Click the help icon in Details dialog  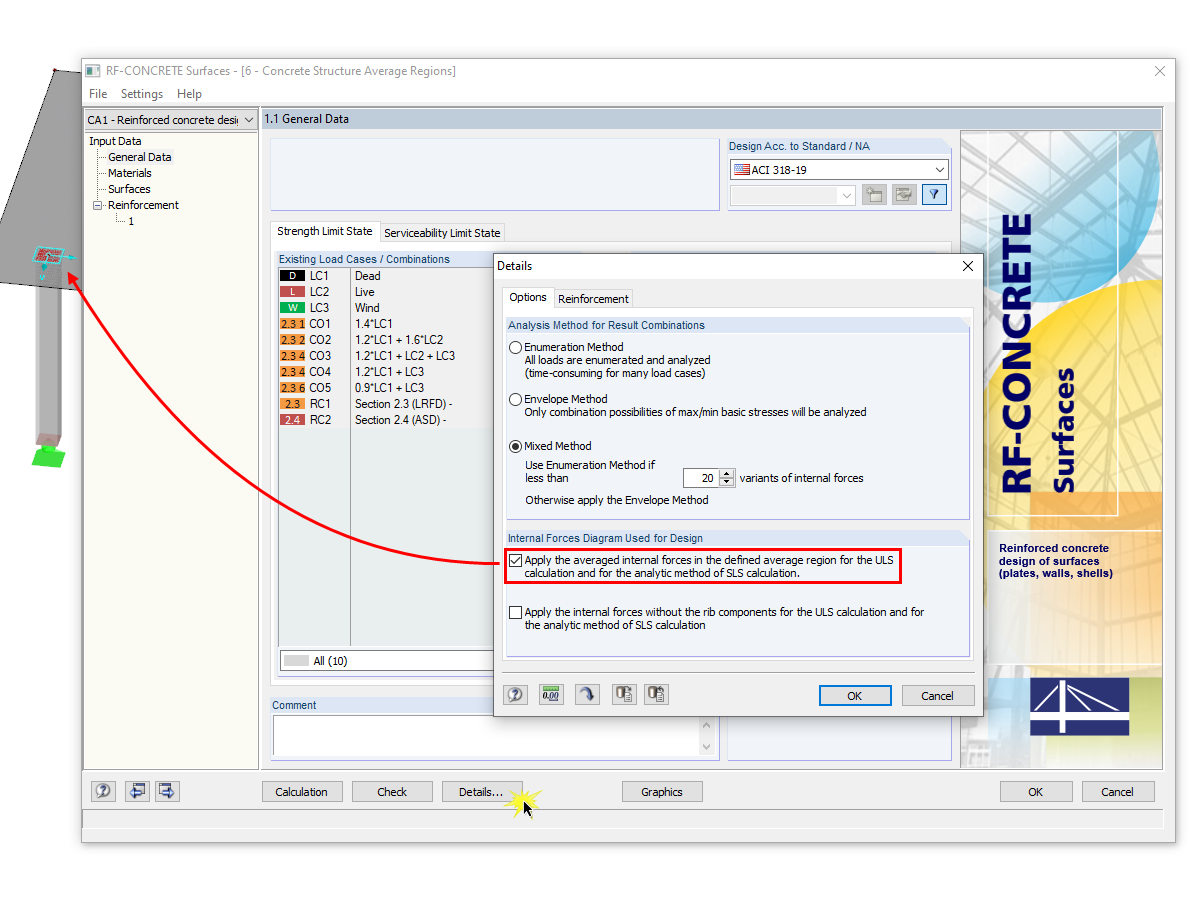515,695
